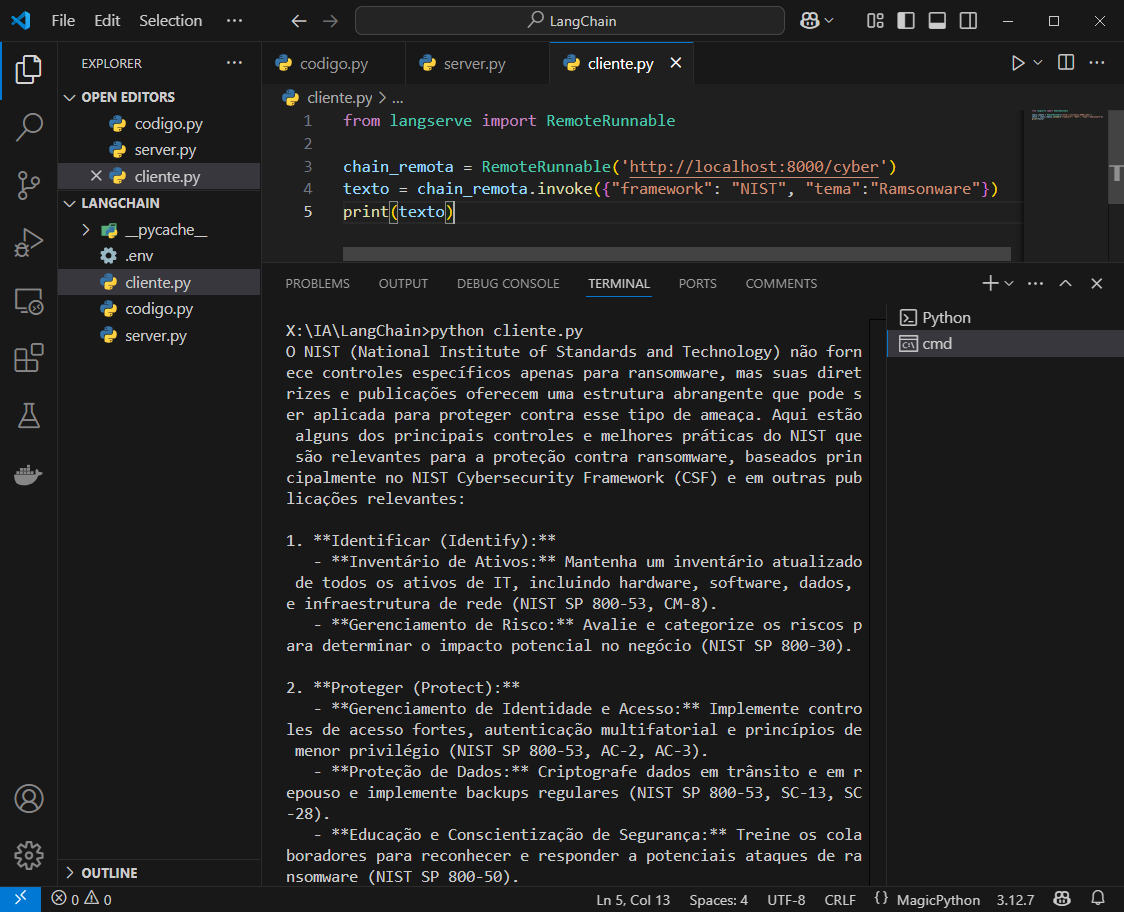Click the Copilot status icon in status bar

click(x=1062, y=899)
